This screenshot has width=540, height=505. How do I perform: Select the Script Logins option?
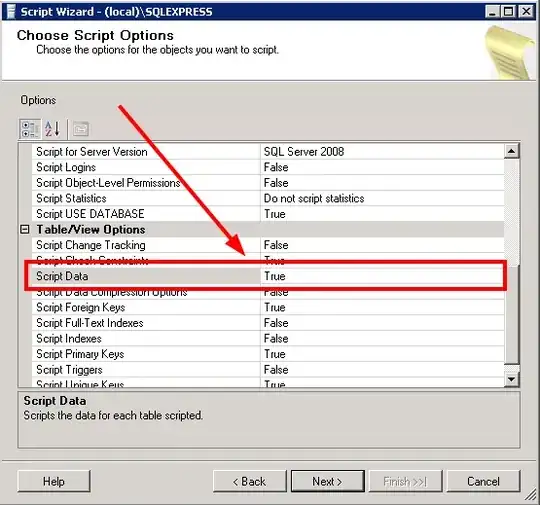[66, 167]
